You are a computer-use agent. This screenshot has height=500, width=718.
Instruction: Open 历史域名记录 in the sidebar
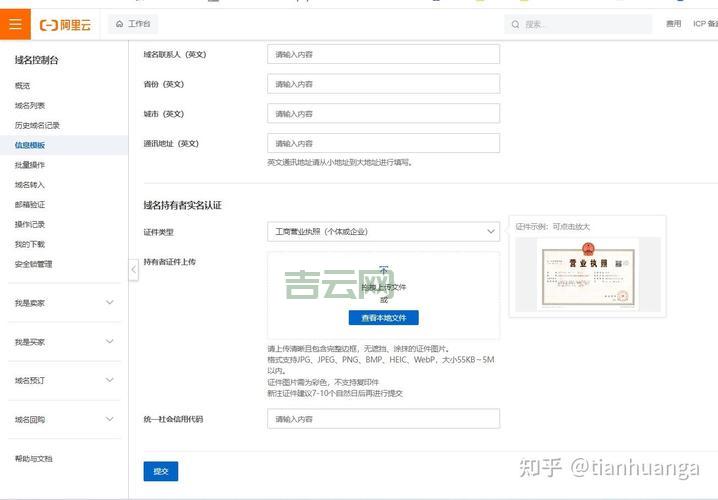(x=37, y=125)
